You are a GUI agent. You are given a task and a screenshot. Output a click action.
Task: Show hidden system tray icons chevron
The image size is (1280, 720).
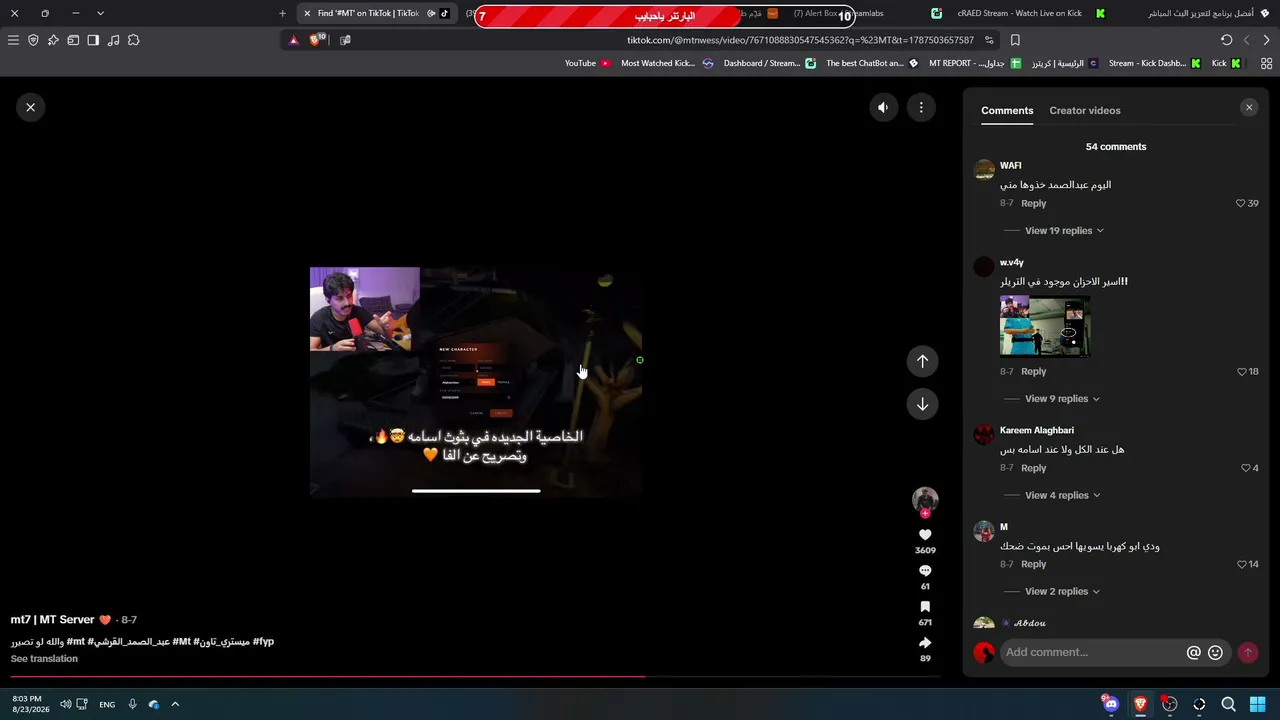tap(175, 704)
